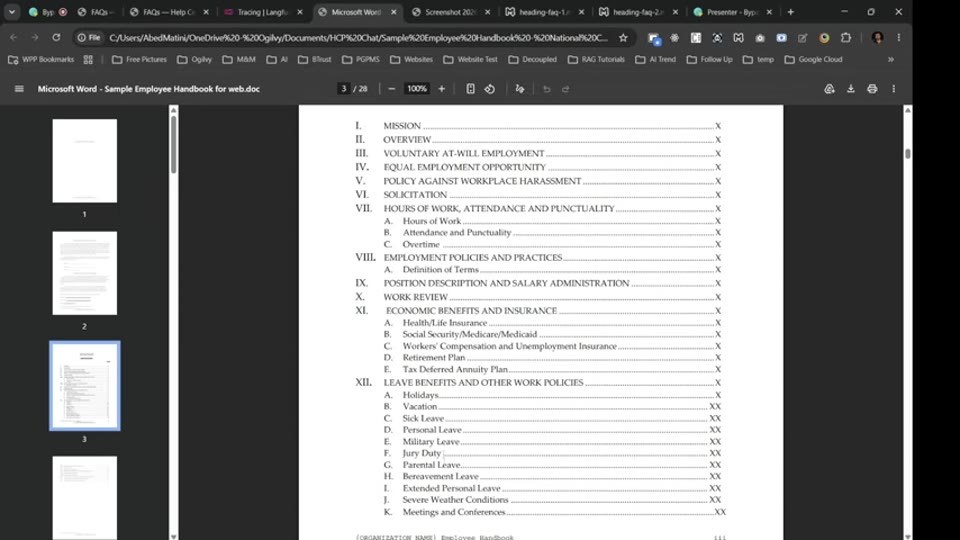
Task: Open the PGPMS bookmark folder
Action: (361, 59)
